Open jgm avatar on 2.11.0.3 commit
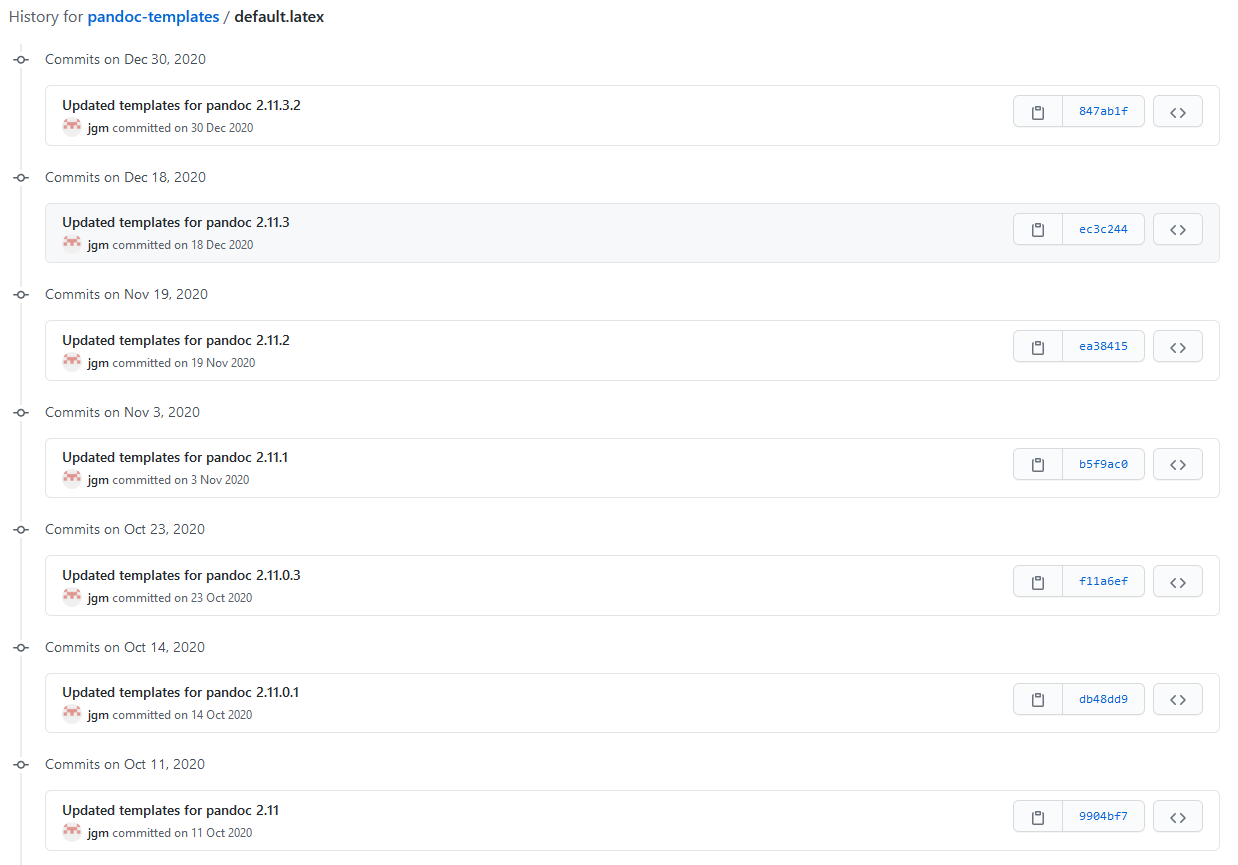This screenshot has width=1238, height=865. point(72,597)
